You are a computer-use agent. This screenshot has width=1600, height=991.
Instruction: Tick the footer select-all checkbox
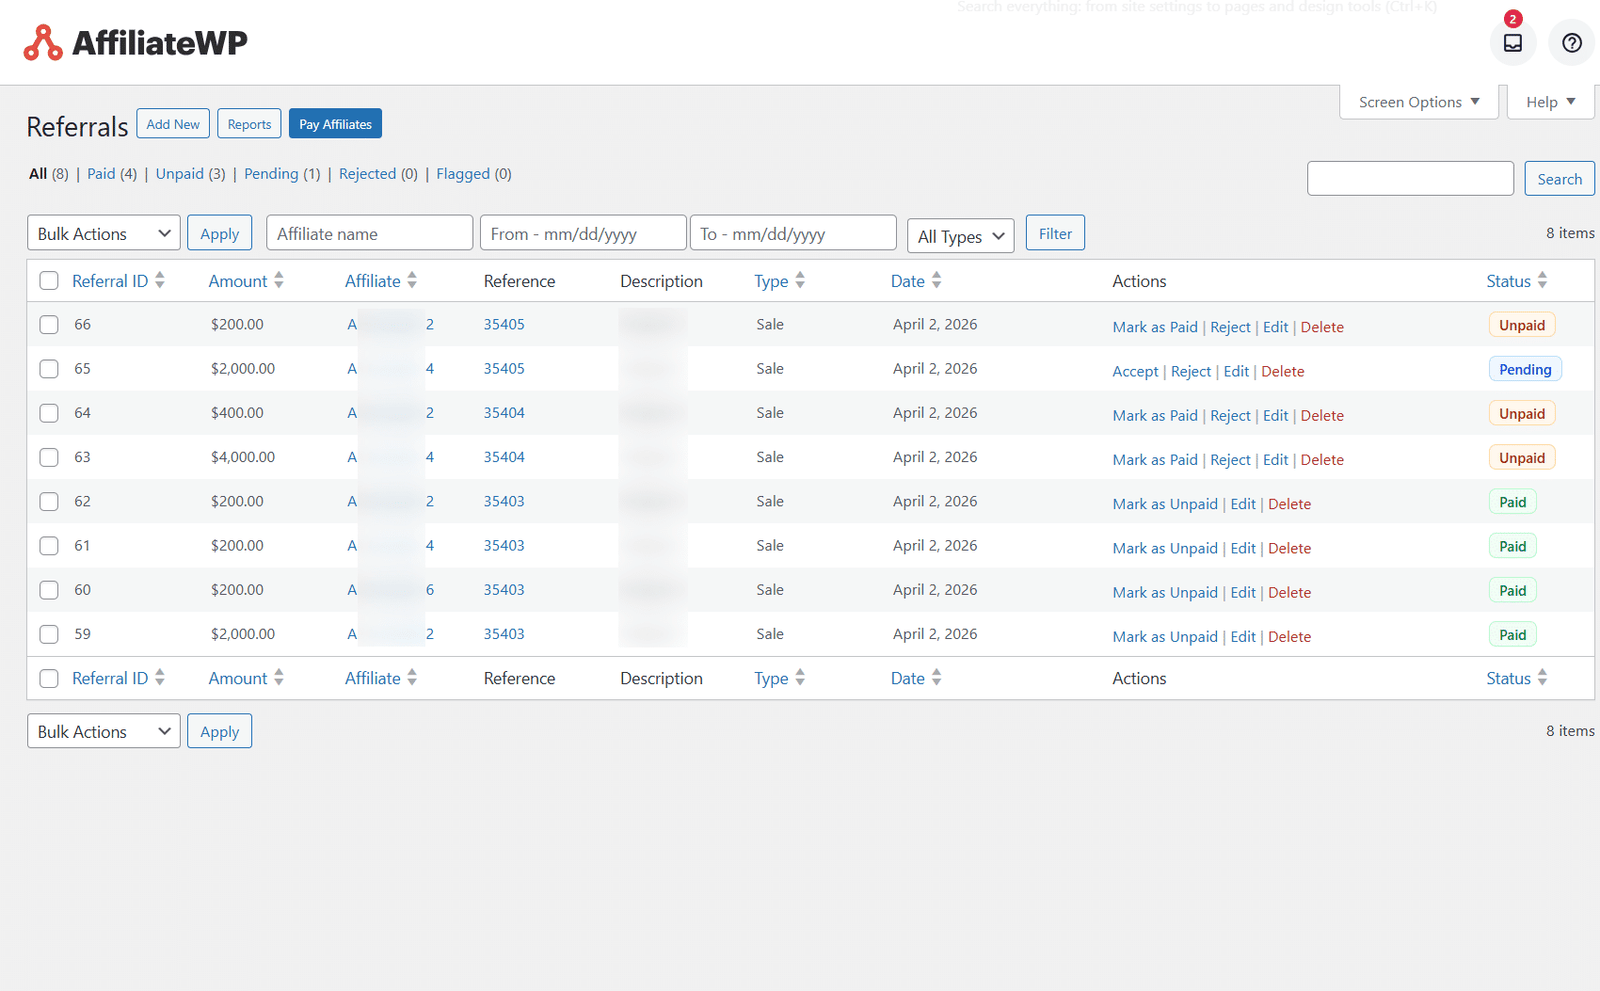tap(49, 678)
